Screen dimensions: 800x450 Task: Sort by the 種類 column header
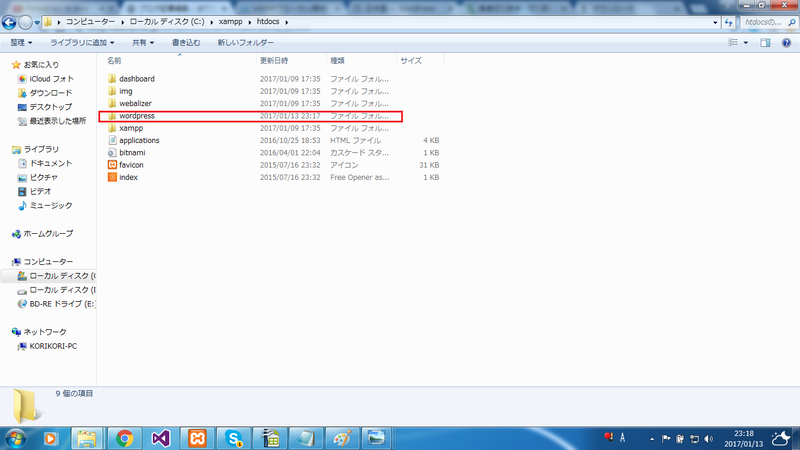tap(337, 60)
